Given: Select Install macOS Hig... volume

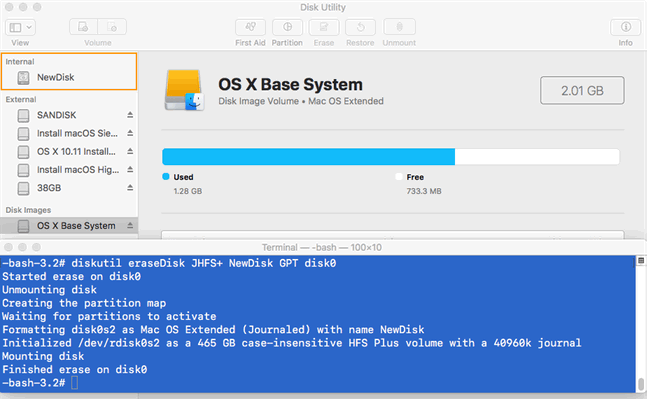Looking at the screenshot, I should tap(69, 170).
